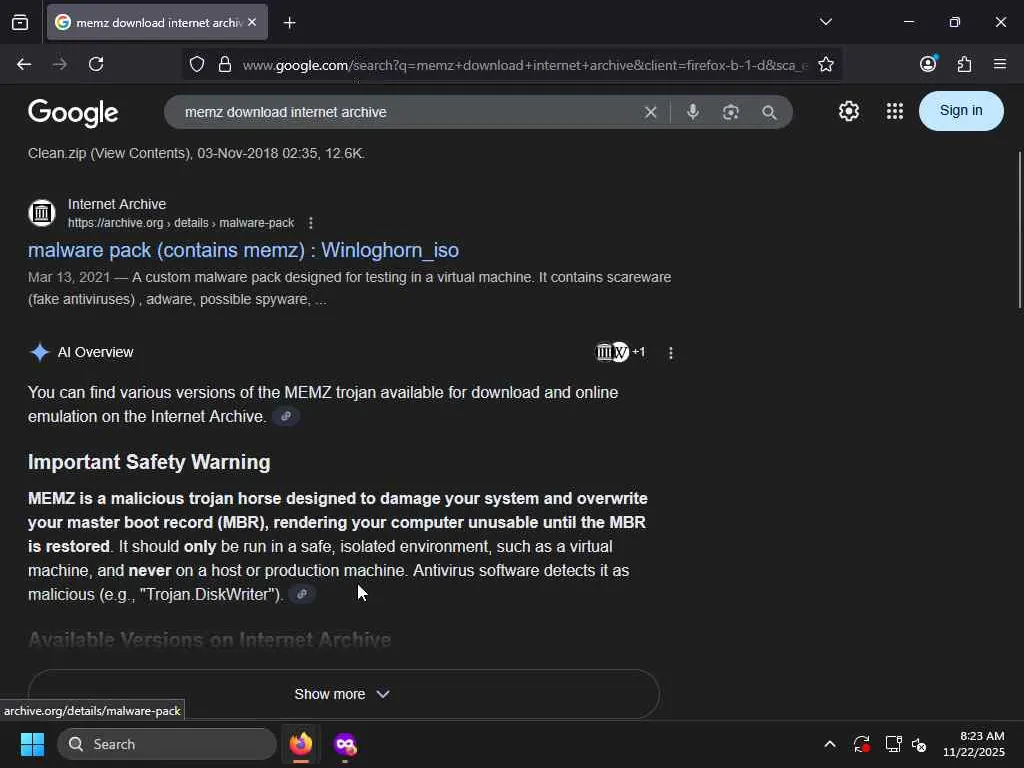The width and height of the screenshot is (1024, 768).
Task: Switch to Firefox in the taskbar
Action: tap(301, 744)
